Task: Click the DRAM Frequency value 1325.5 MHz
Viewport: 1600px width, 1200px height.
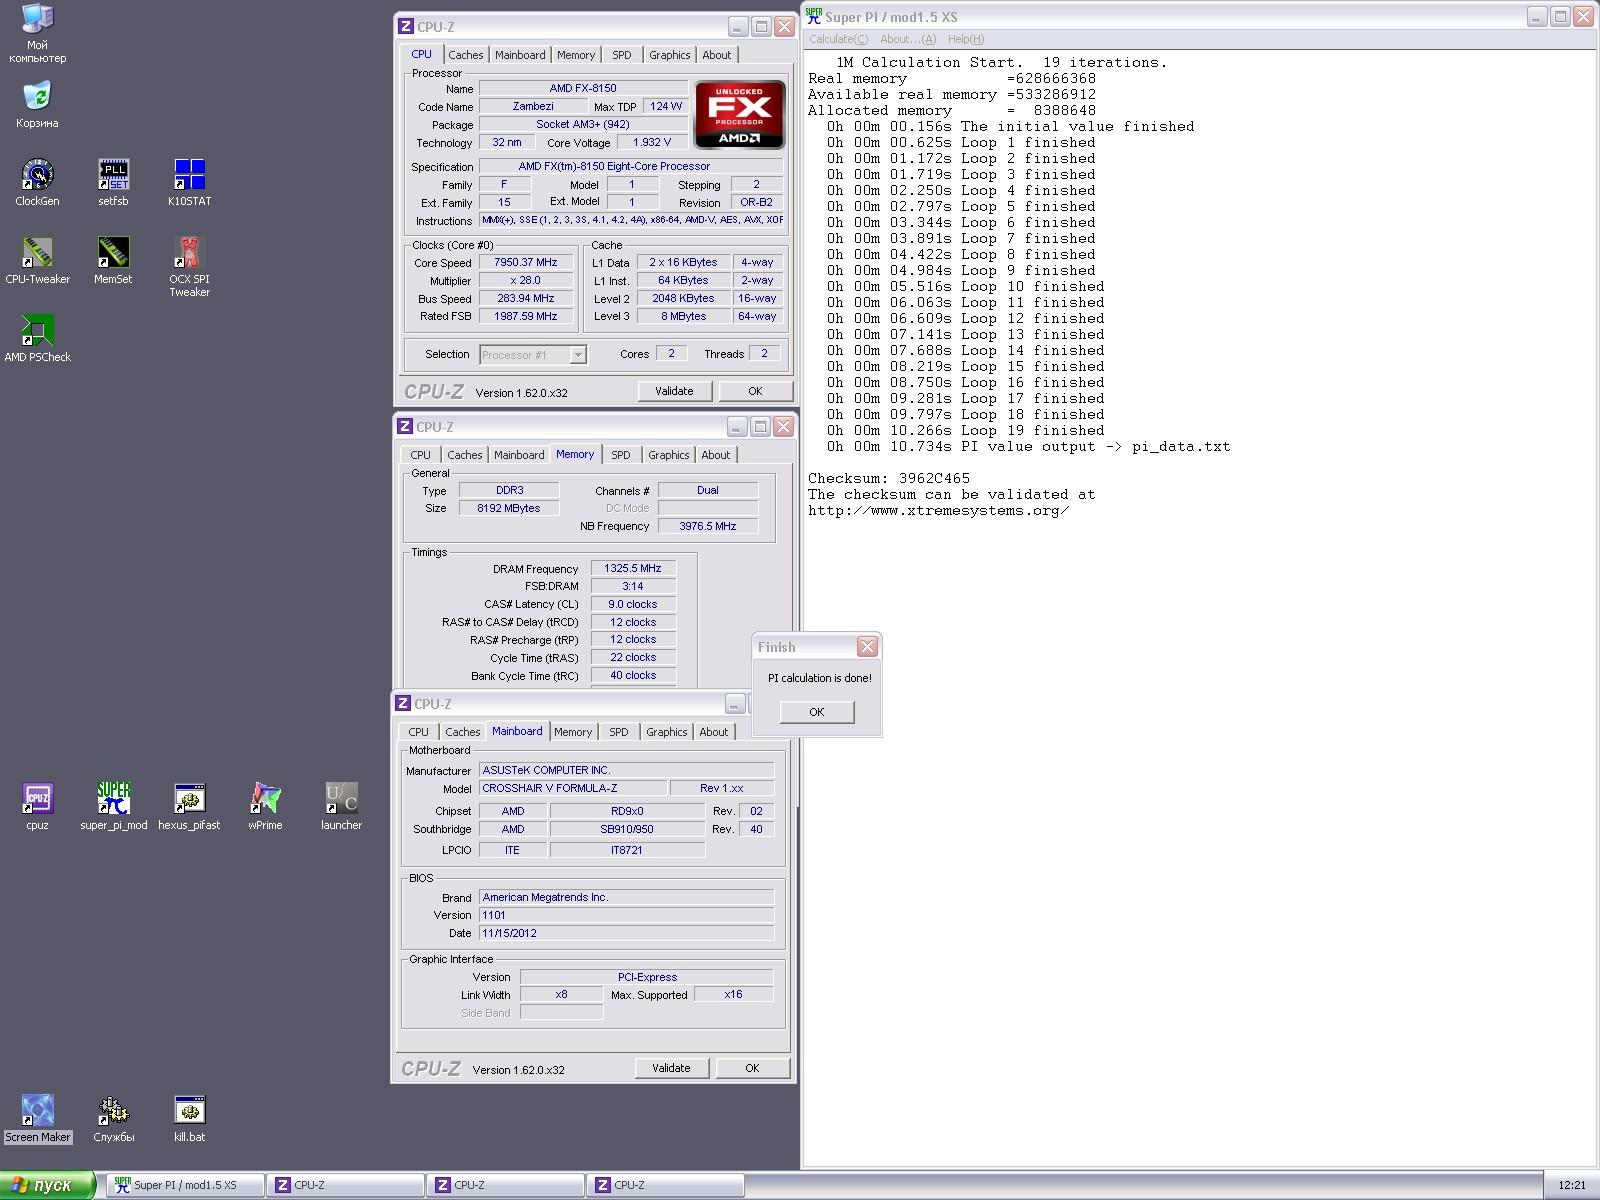Action: tap(633, 568)
